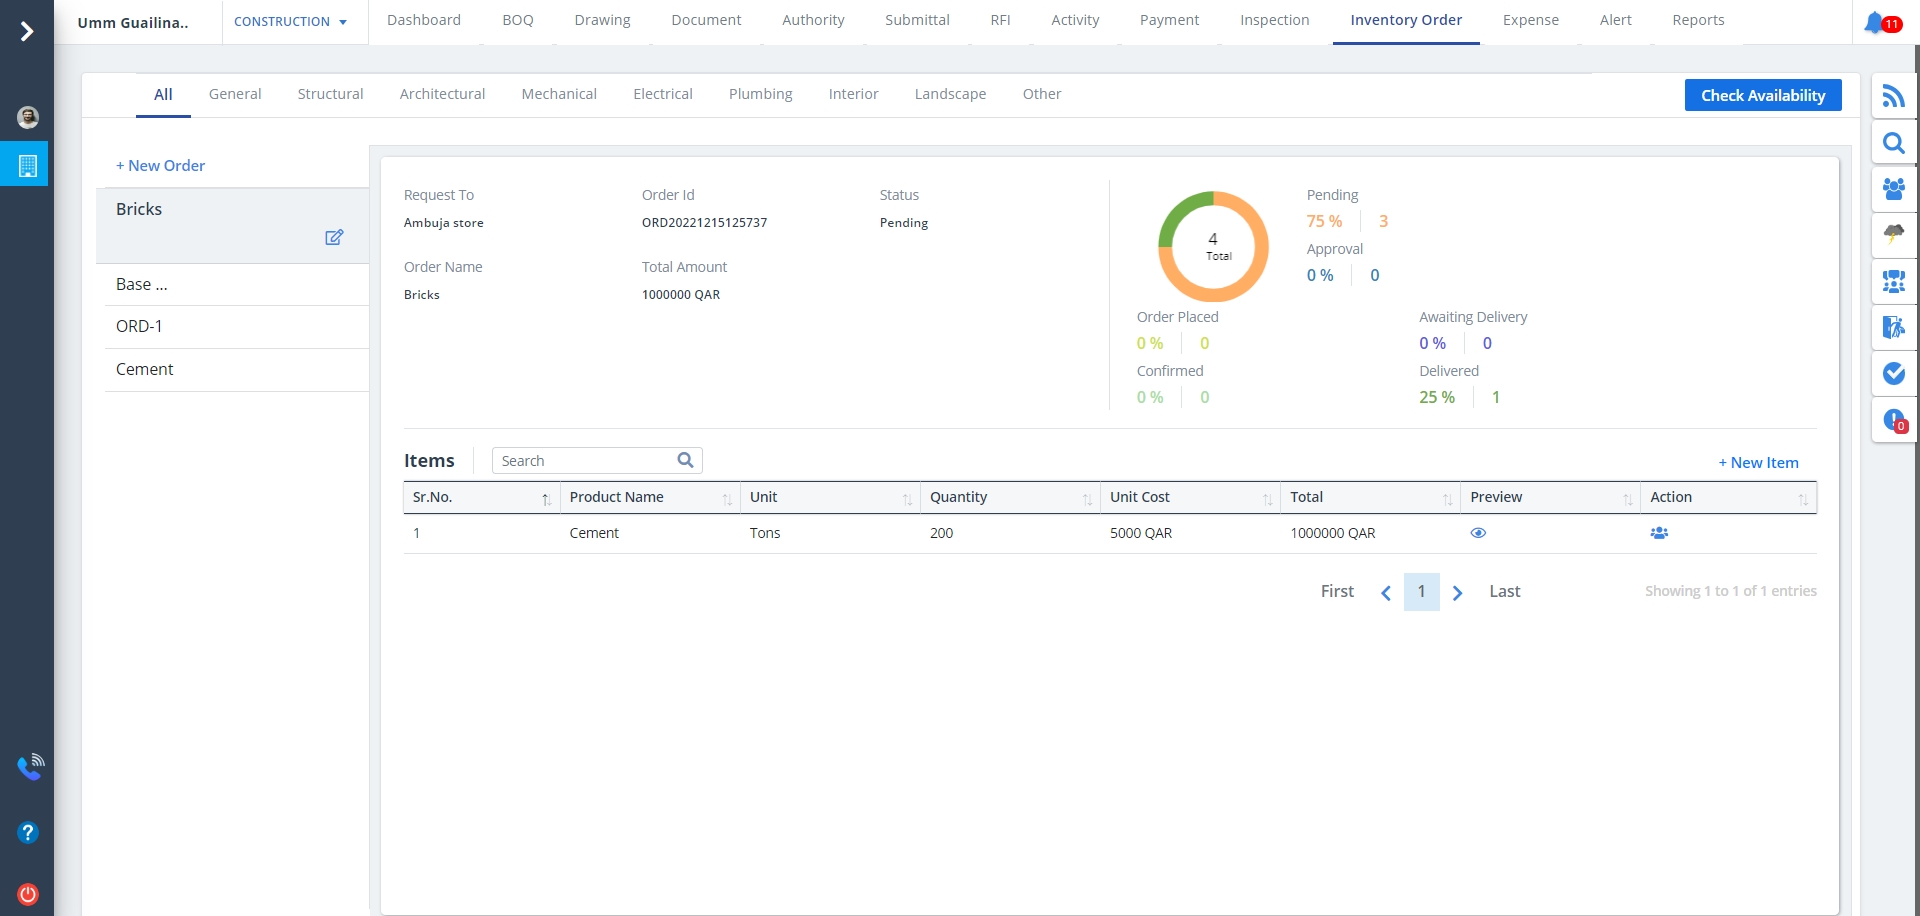Switch to the Structural category tab
Screen dimensions: 1920x916
click(x=330, y=94)
